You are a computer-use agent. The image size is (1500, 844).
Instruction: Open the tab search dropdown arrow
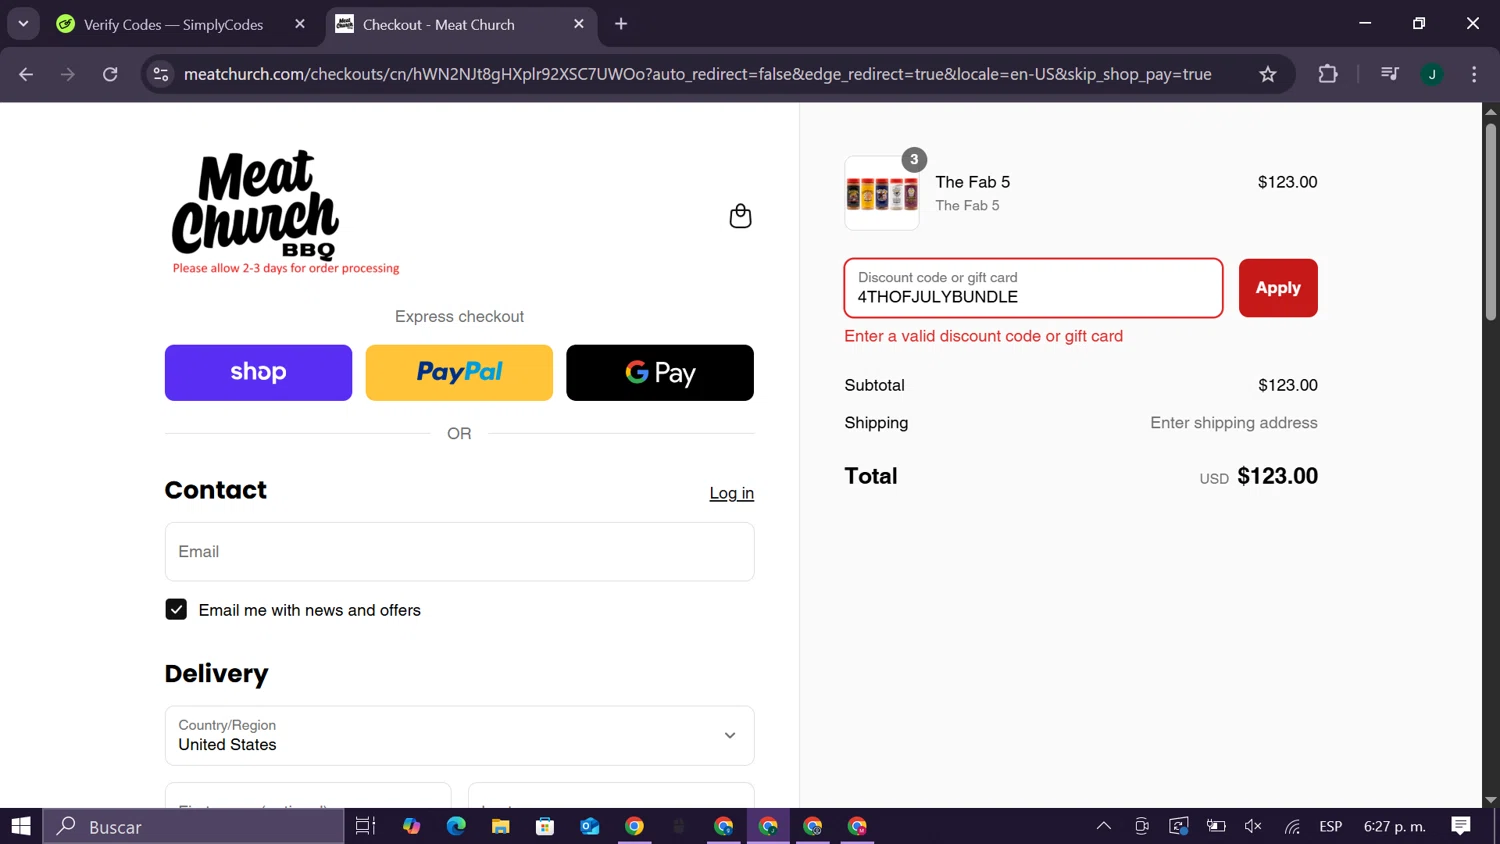[x=23, y=24]
